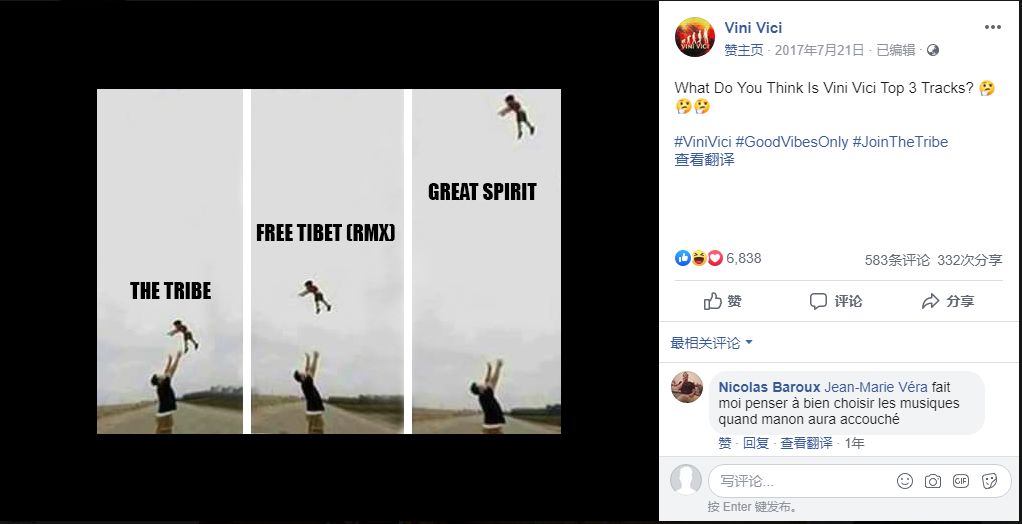Open the 分享 share menu
This screenshot has height=524, width=1022.
948,301
